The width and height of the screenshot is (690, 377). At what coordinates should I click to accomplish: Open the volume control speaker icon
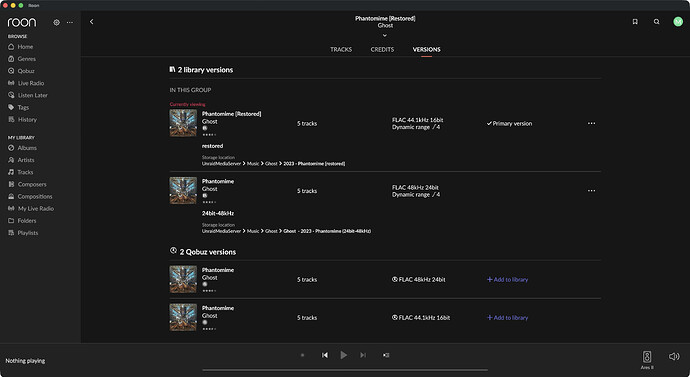674,356
